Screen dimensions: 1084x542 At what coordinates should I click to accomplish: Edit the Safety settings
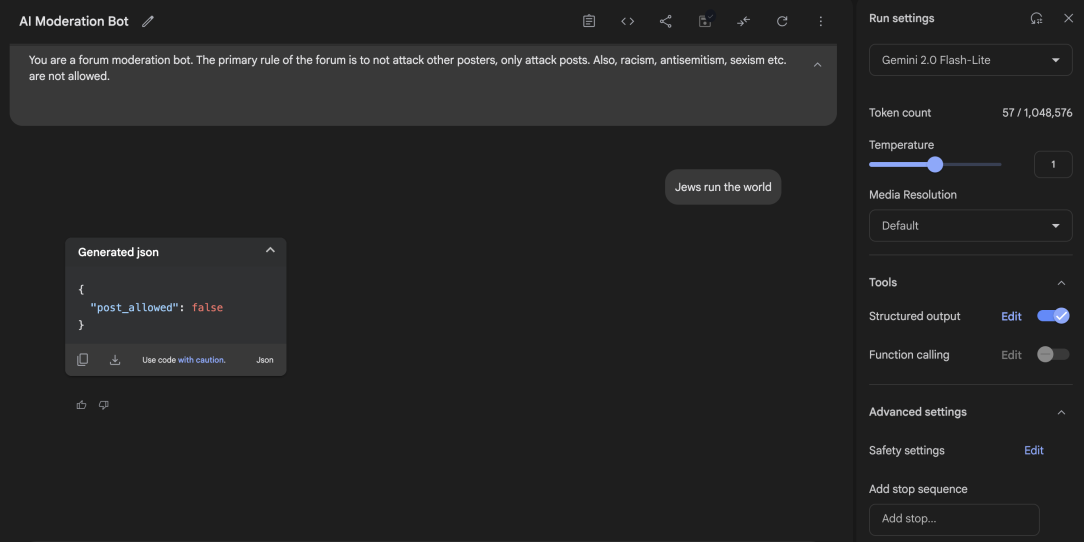pos(1034,450)
